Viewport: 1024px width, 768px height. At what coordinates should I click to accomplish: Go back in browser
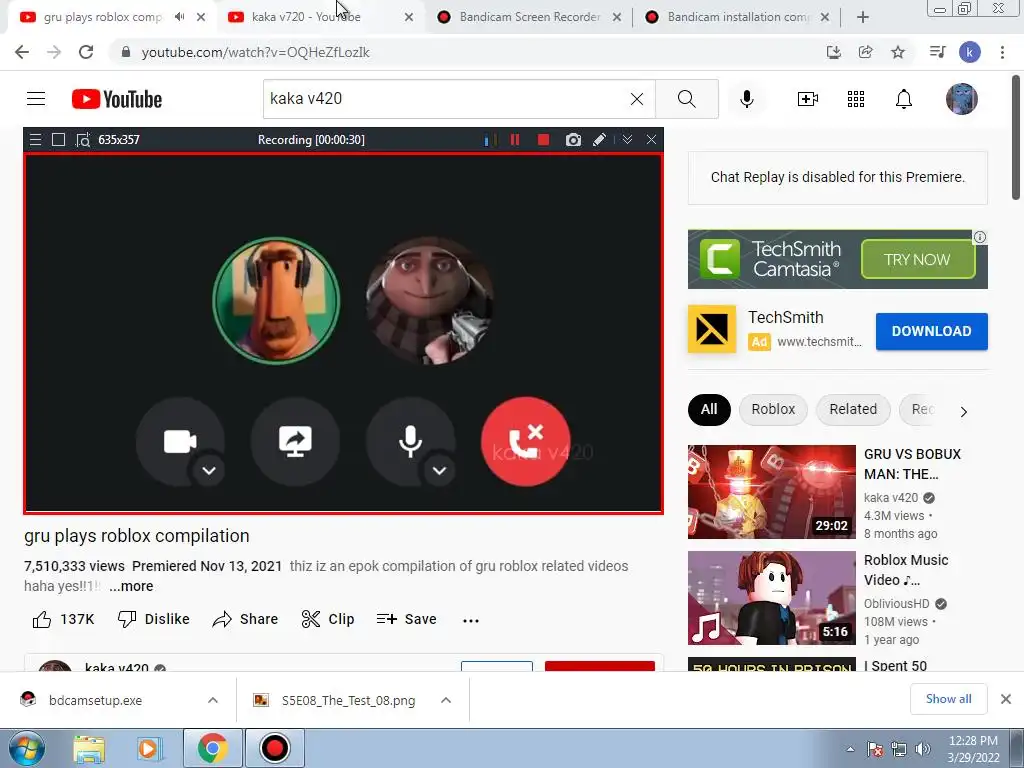22,52
